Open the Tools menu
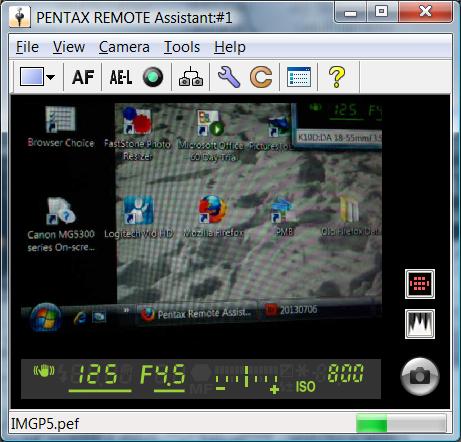 182,47
